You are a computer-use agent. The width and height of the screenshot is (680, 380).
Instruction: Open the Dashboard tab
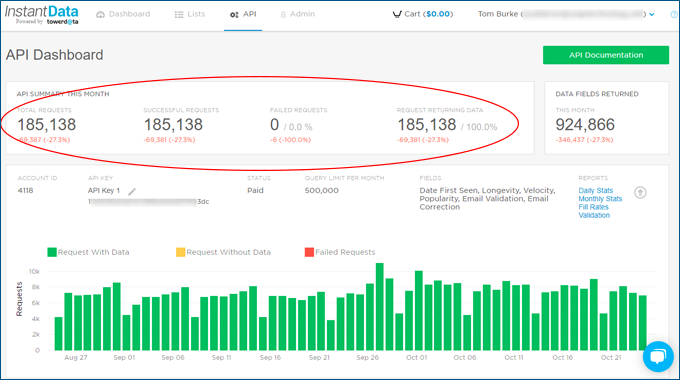(x=123, y=14)
